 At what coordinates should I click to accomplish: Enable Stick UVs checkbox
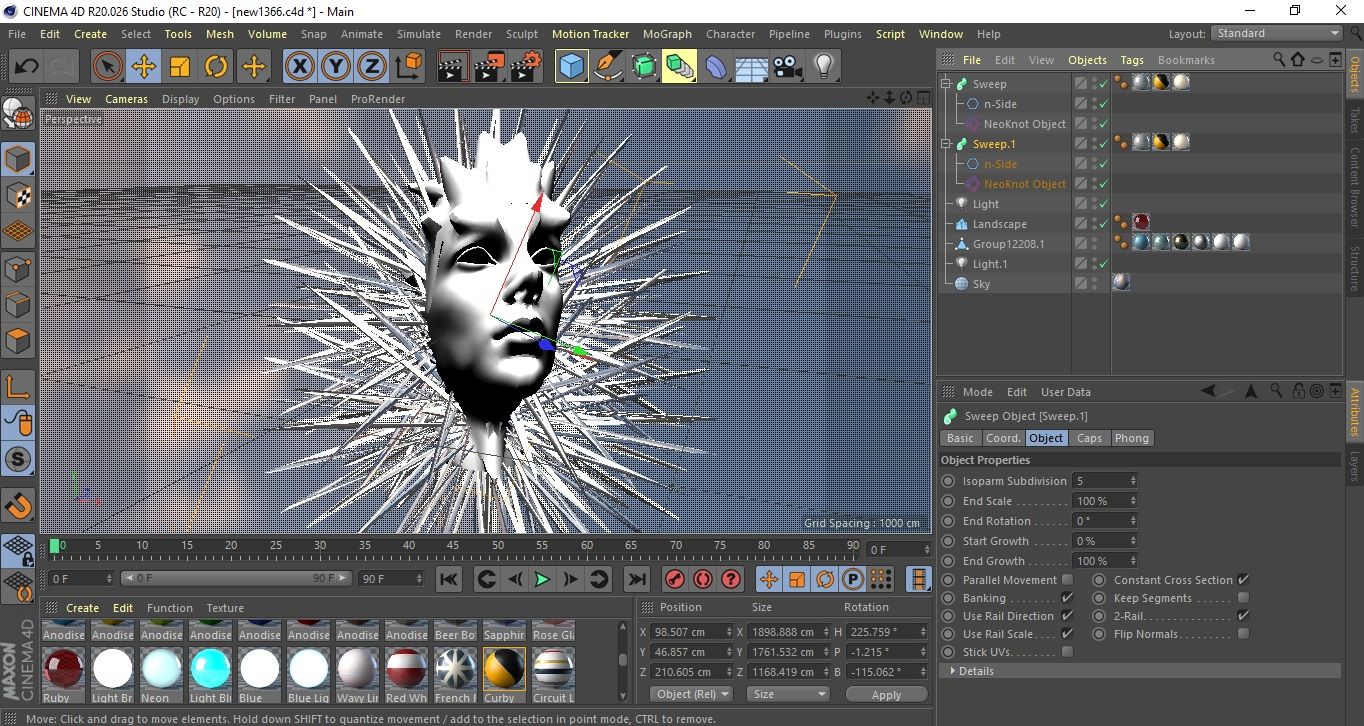[1067, 652]
